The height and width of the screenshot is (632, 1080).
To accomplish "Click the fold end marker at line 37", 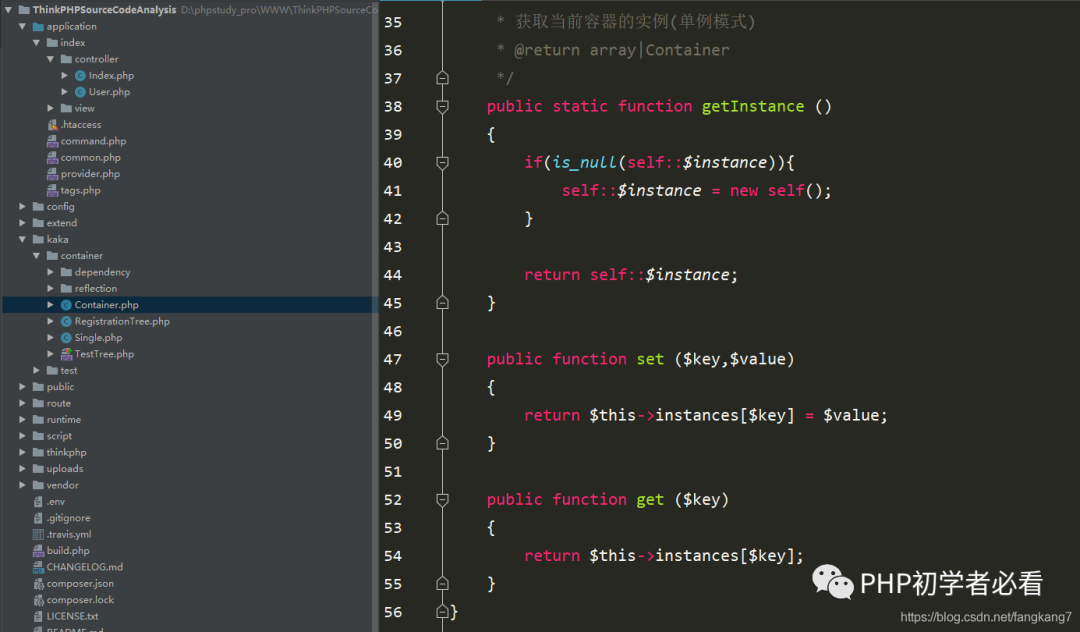I will [442, 78].
